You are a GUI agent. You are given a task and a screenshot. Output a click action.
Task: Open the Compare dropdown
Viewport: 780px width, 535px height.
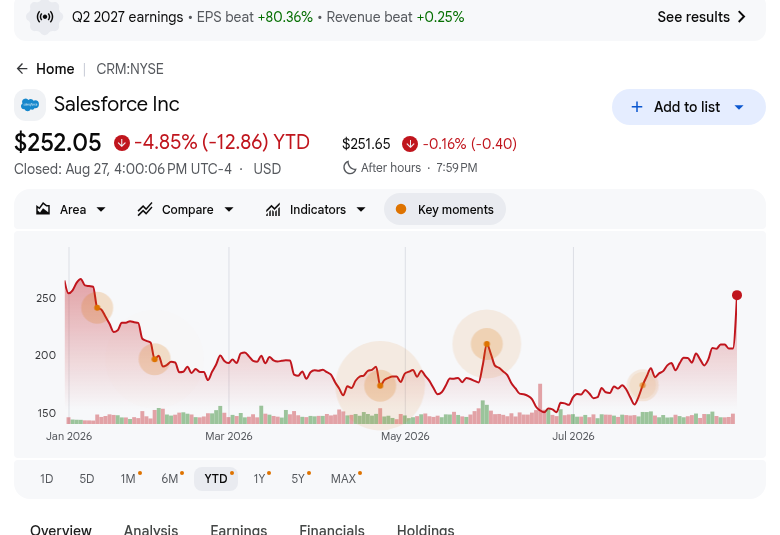pyautogui.click(x=186, y=210)
